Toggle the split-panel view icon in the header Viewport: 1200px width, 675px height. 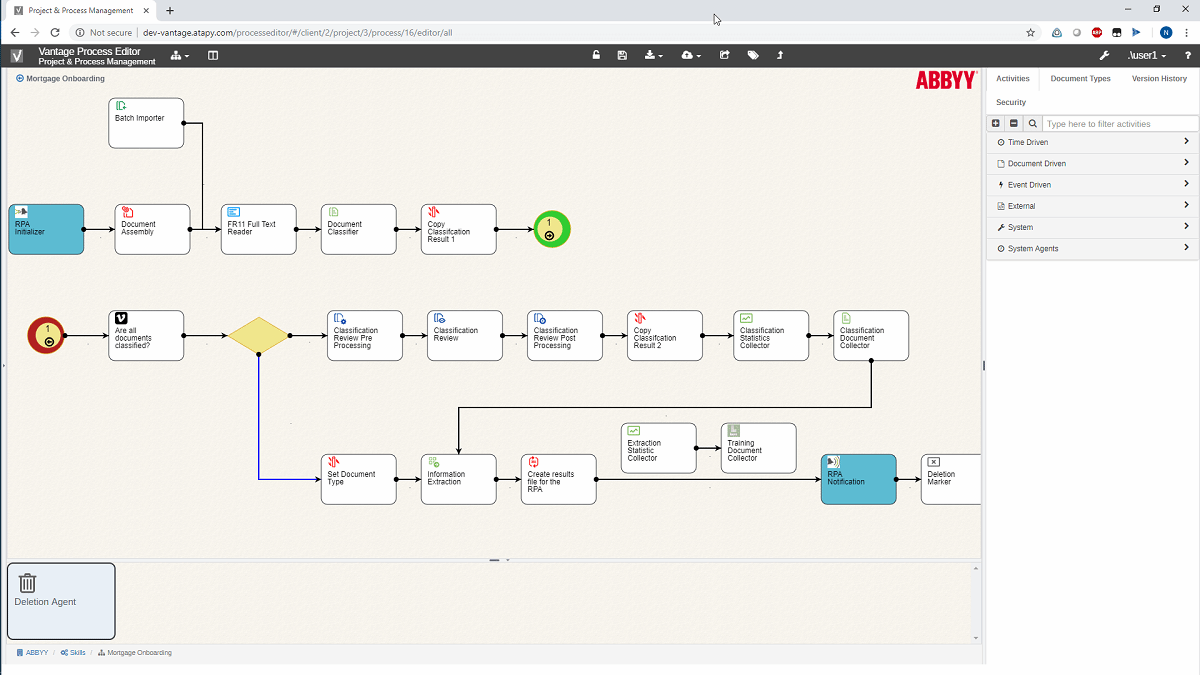pyautogui.click(x=212, y=55)
